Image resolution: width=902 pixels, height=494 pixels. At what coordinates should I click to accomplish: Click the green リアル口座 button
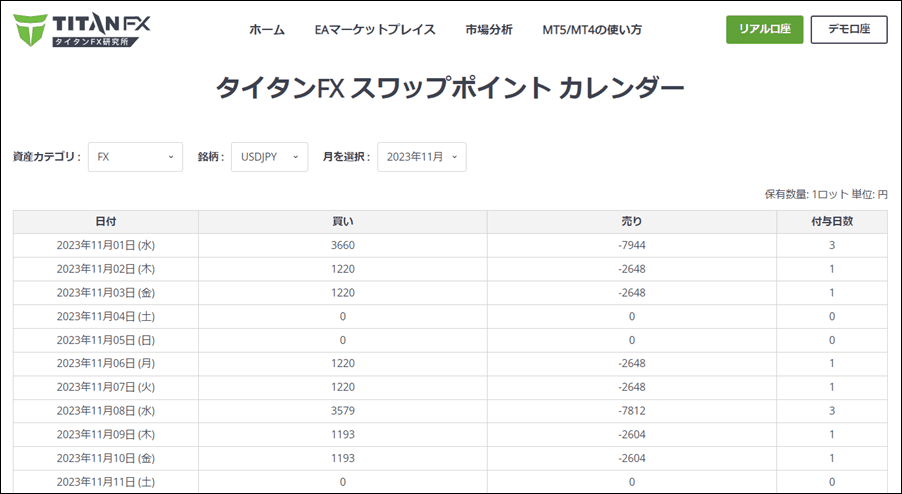[764, 30]
